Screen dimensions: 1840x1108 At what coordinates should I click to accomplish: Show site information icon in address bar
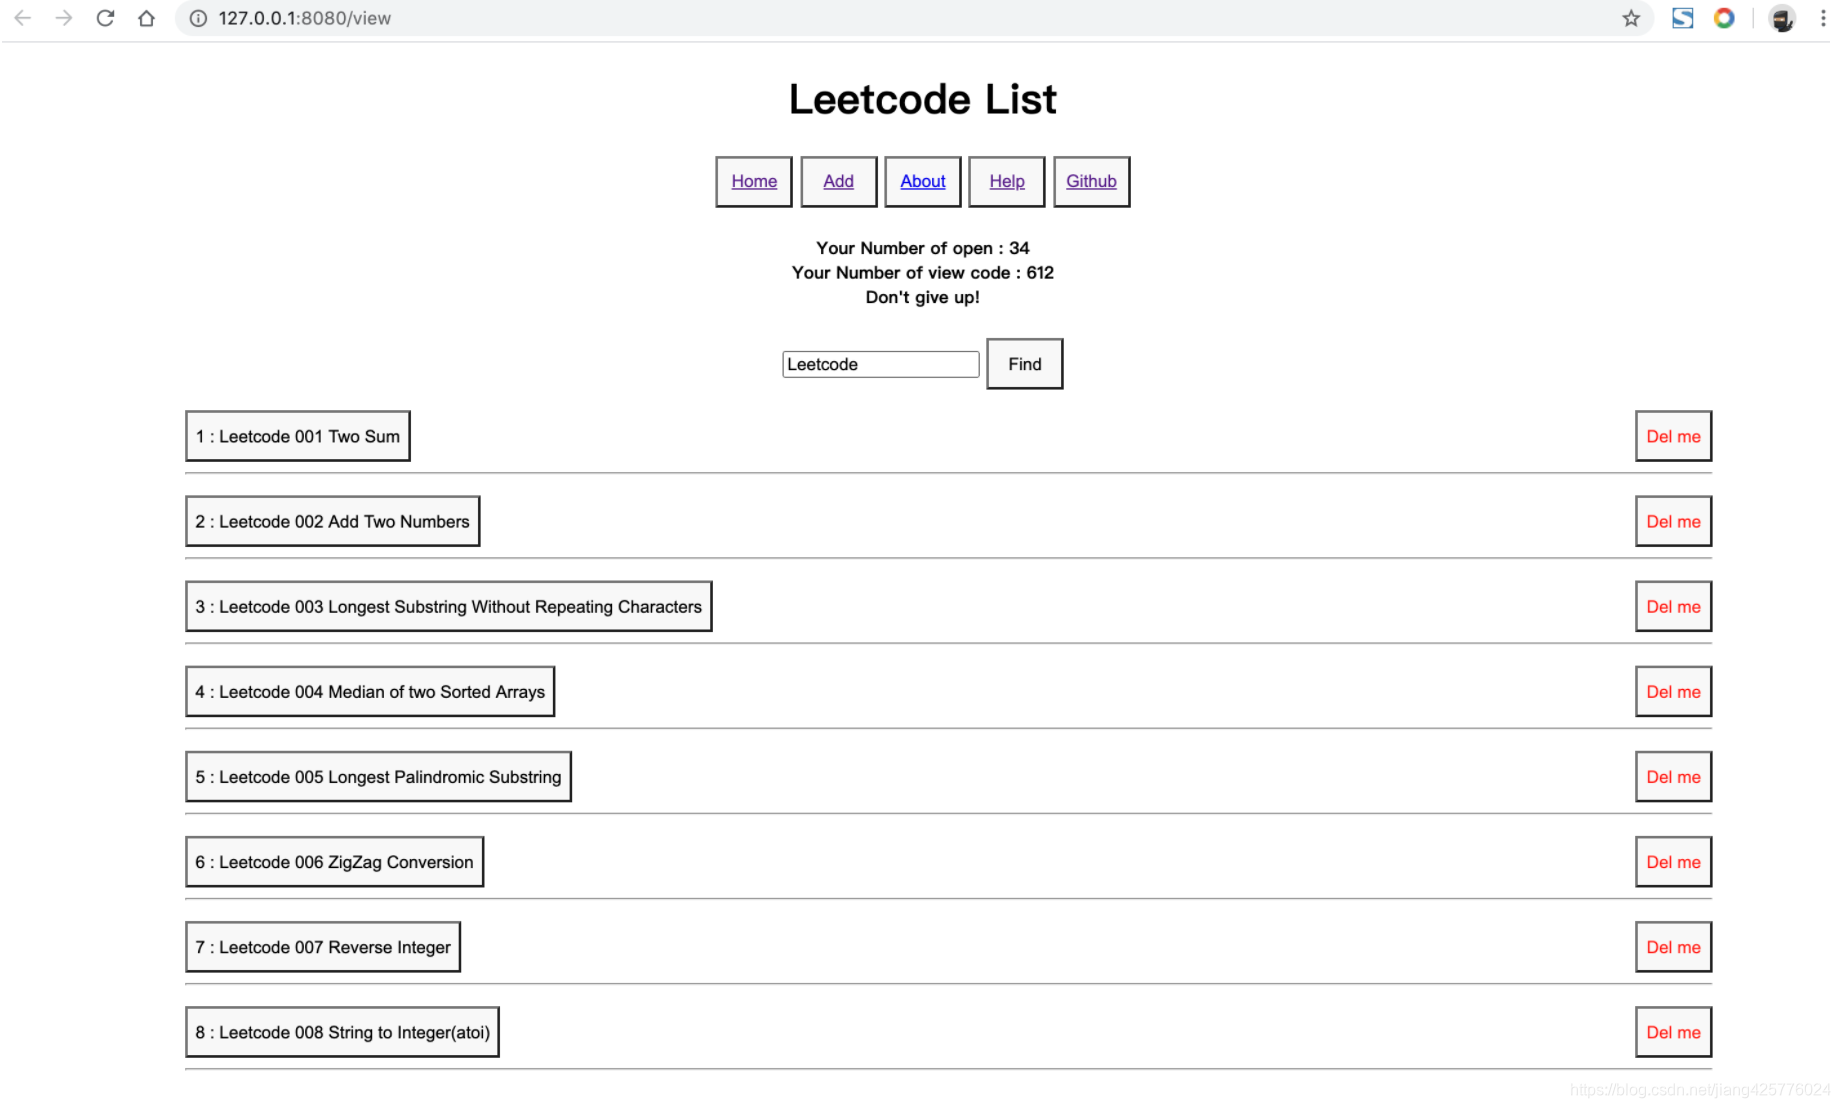198,18
